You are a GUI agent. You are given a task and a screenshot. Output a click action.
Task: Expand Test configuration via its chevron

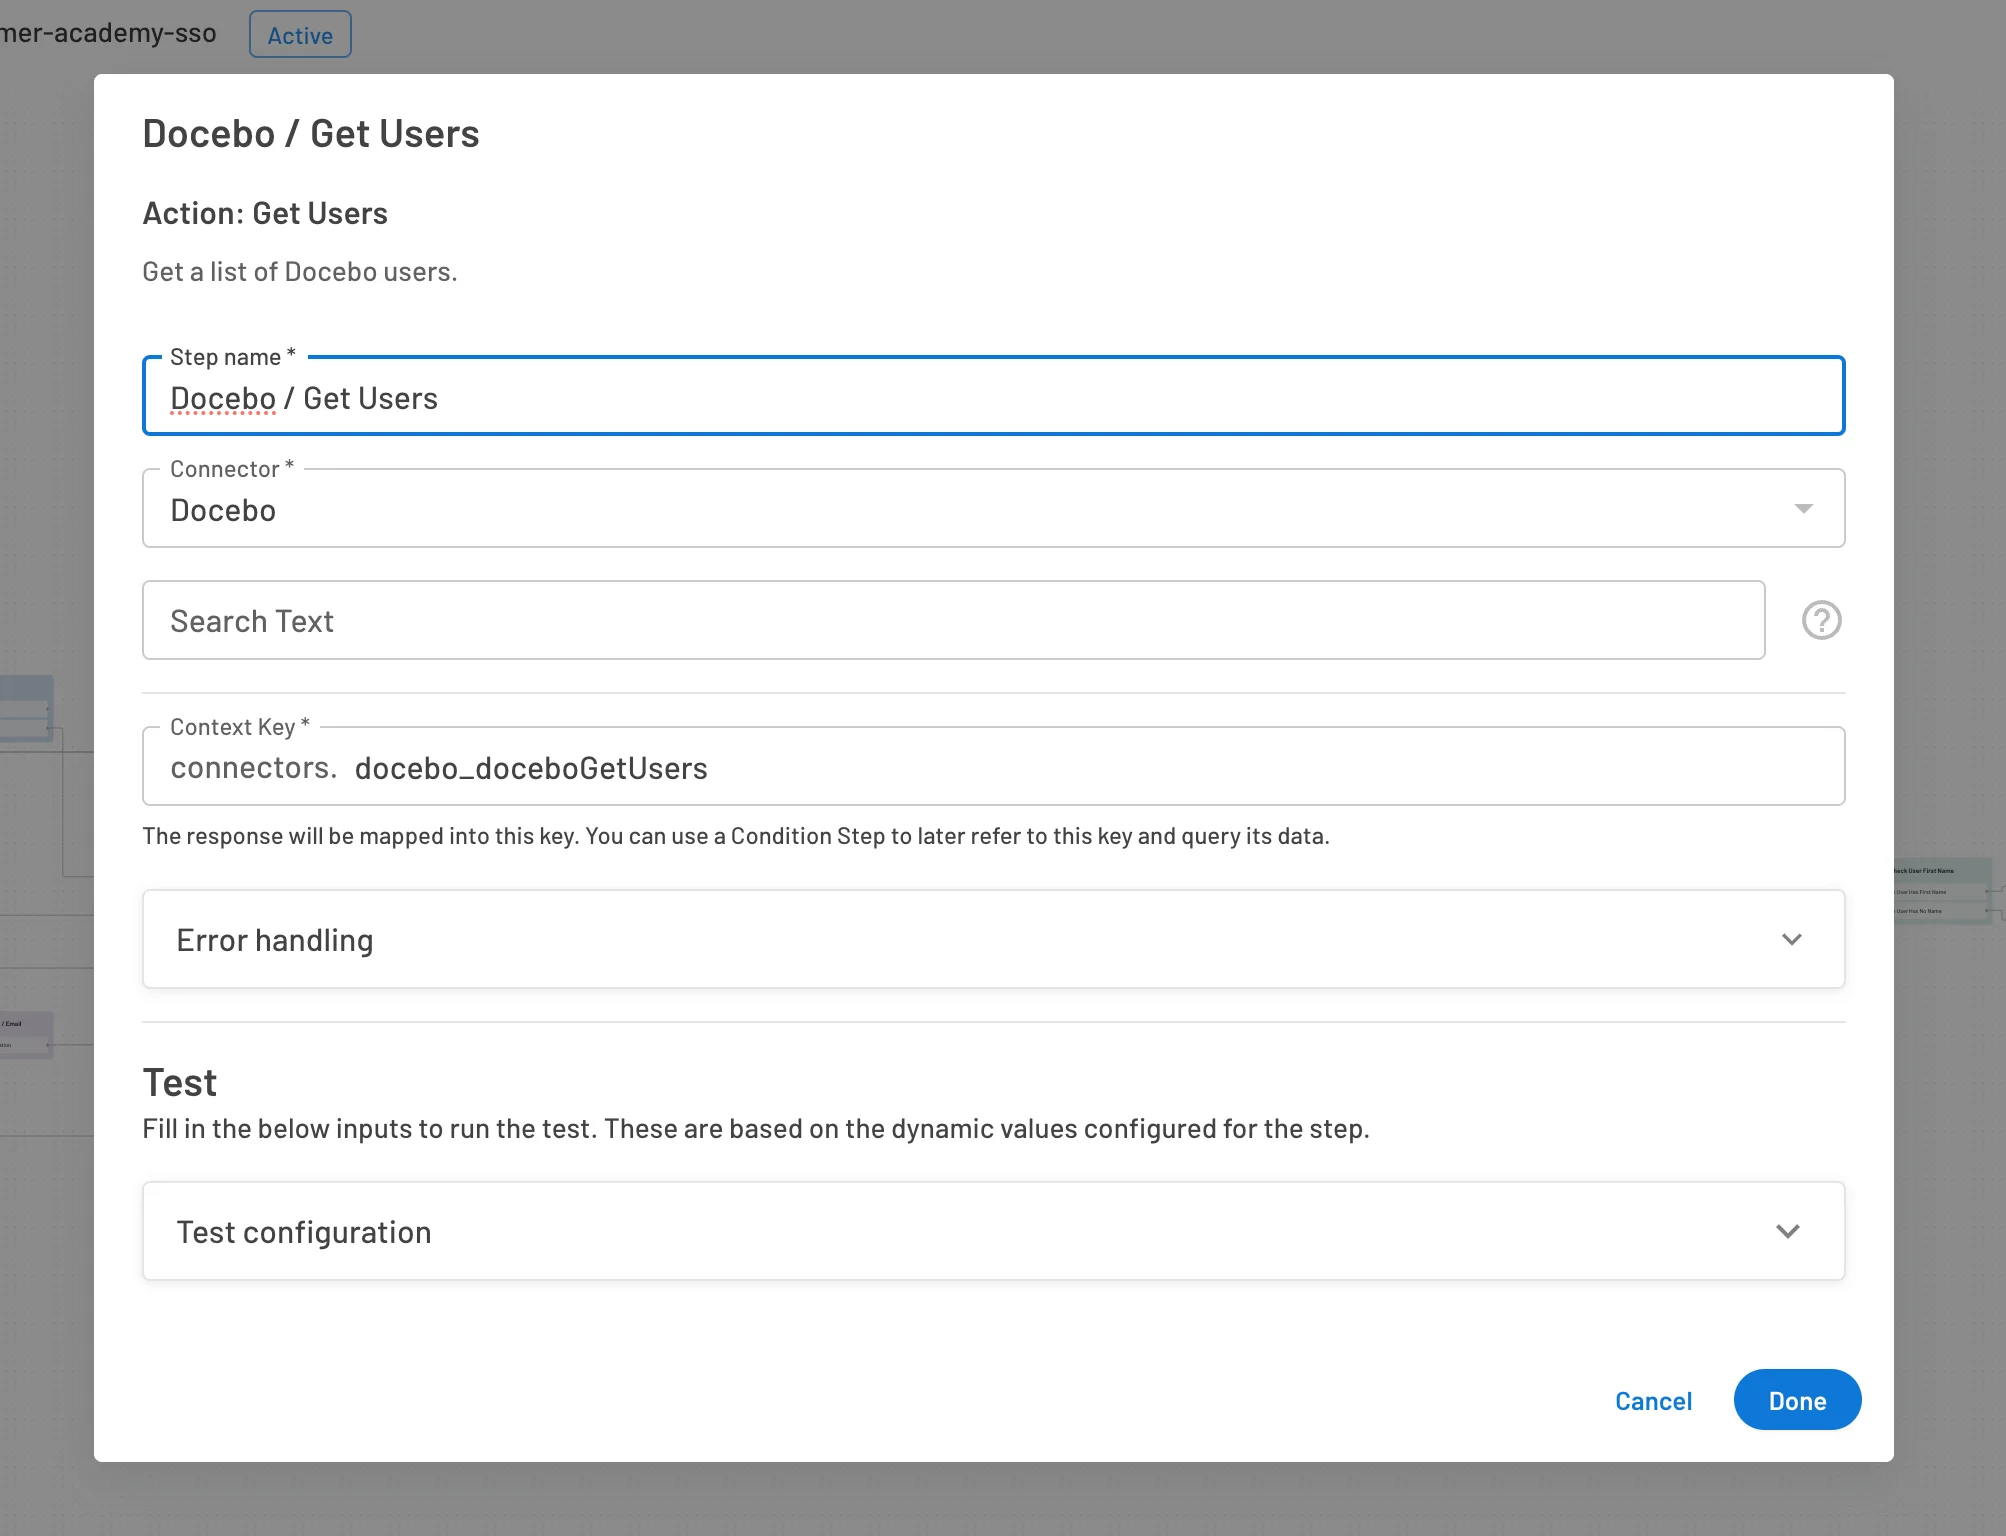coord(1787,1232)
